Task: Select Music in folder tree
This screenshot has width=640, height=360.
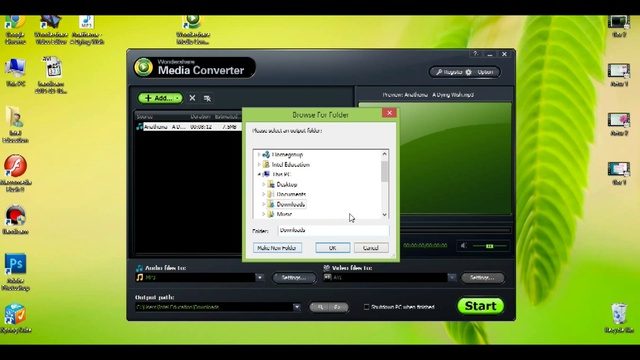Action: (x=284, y=214)
